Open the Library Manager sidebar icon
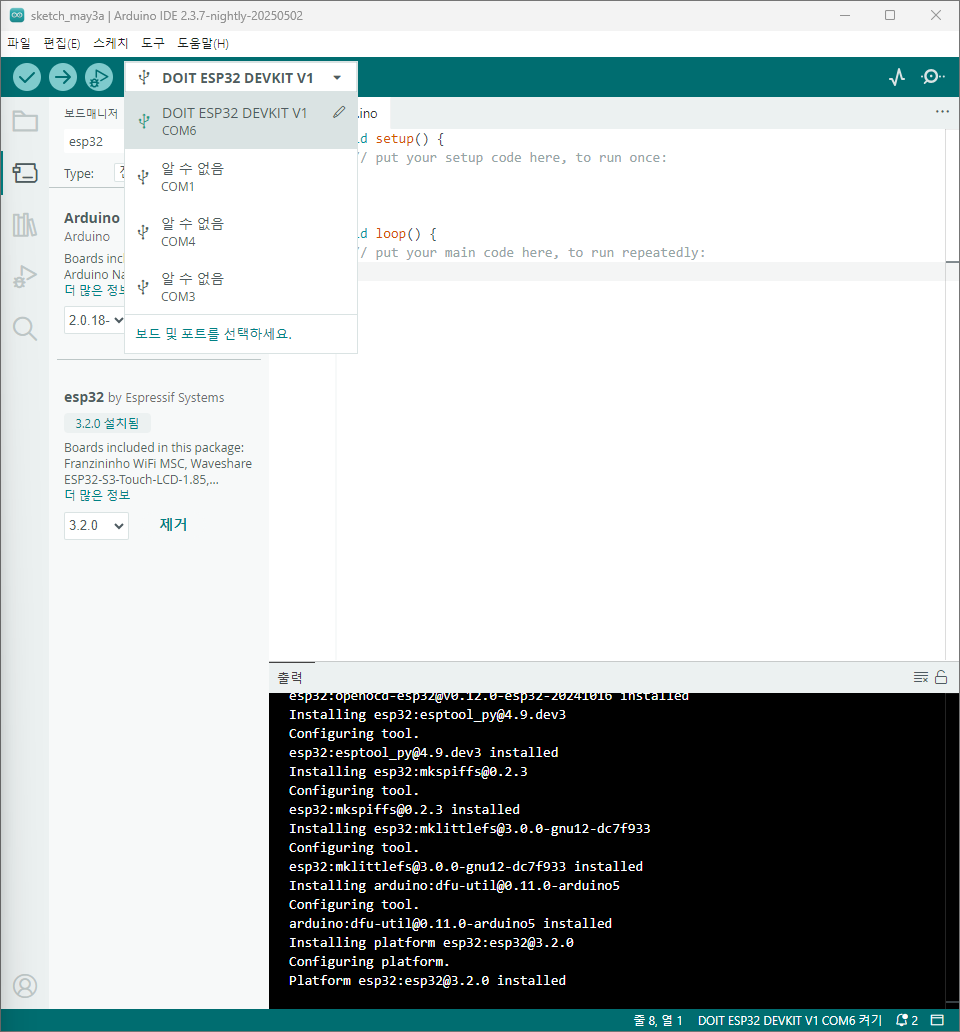 [x=25, y=224]
